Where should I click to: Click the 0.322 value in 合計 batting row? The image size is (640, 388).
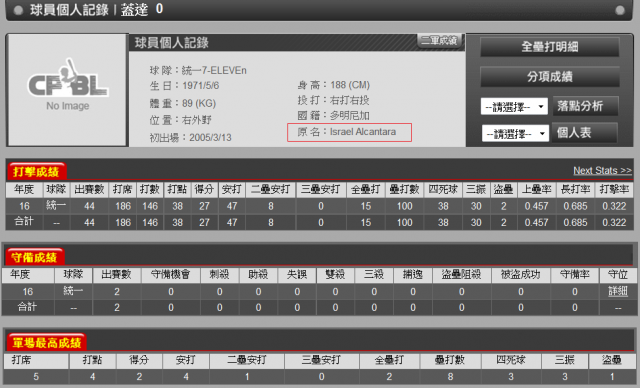[614, 222]
